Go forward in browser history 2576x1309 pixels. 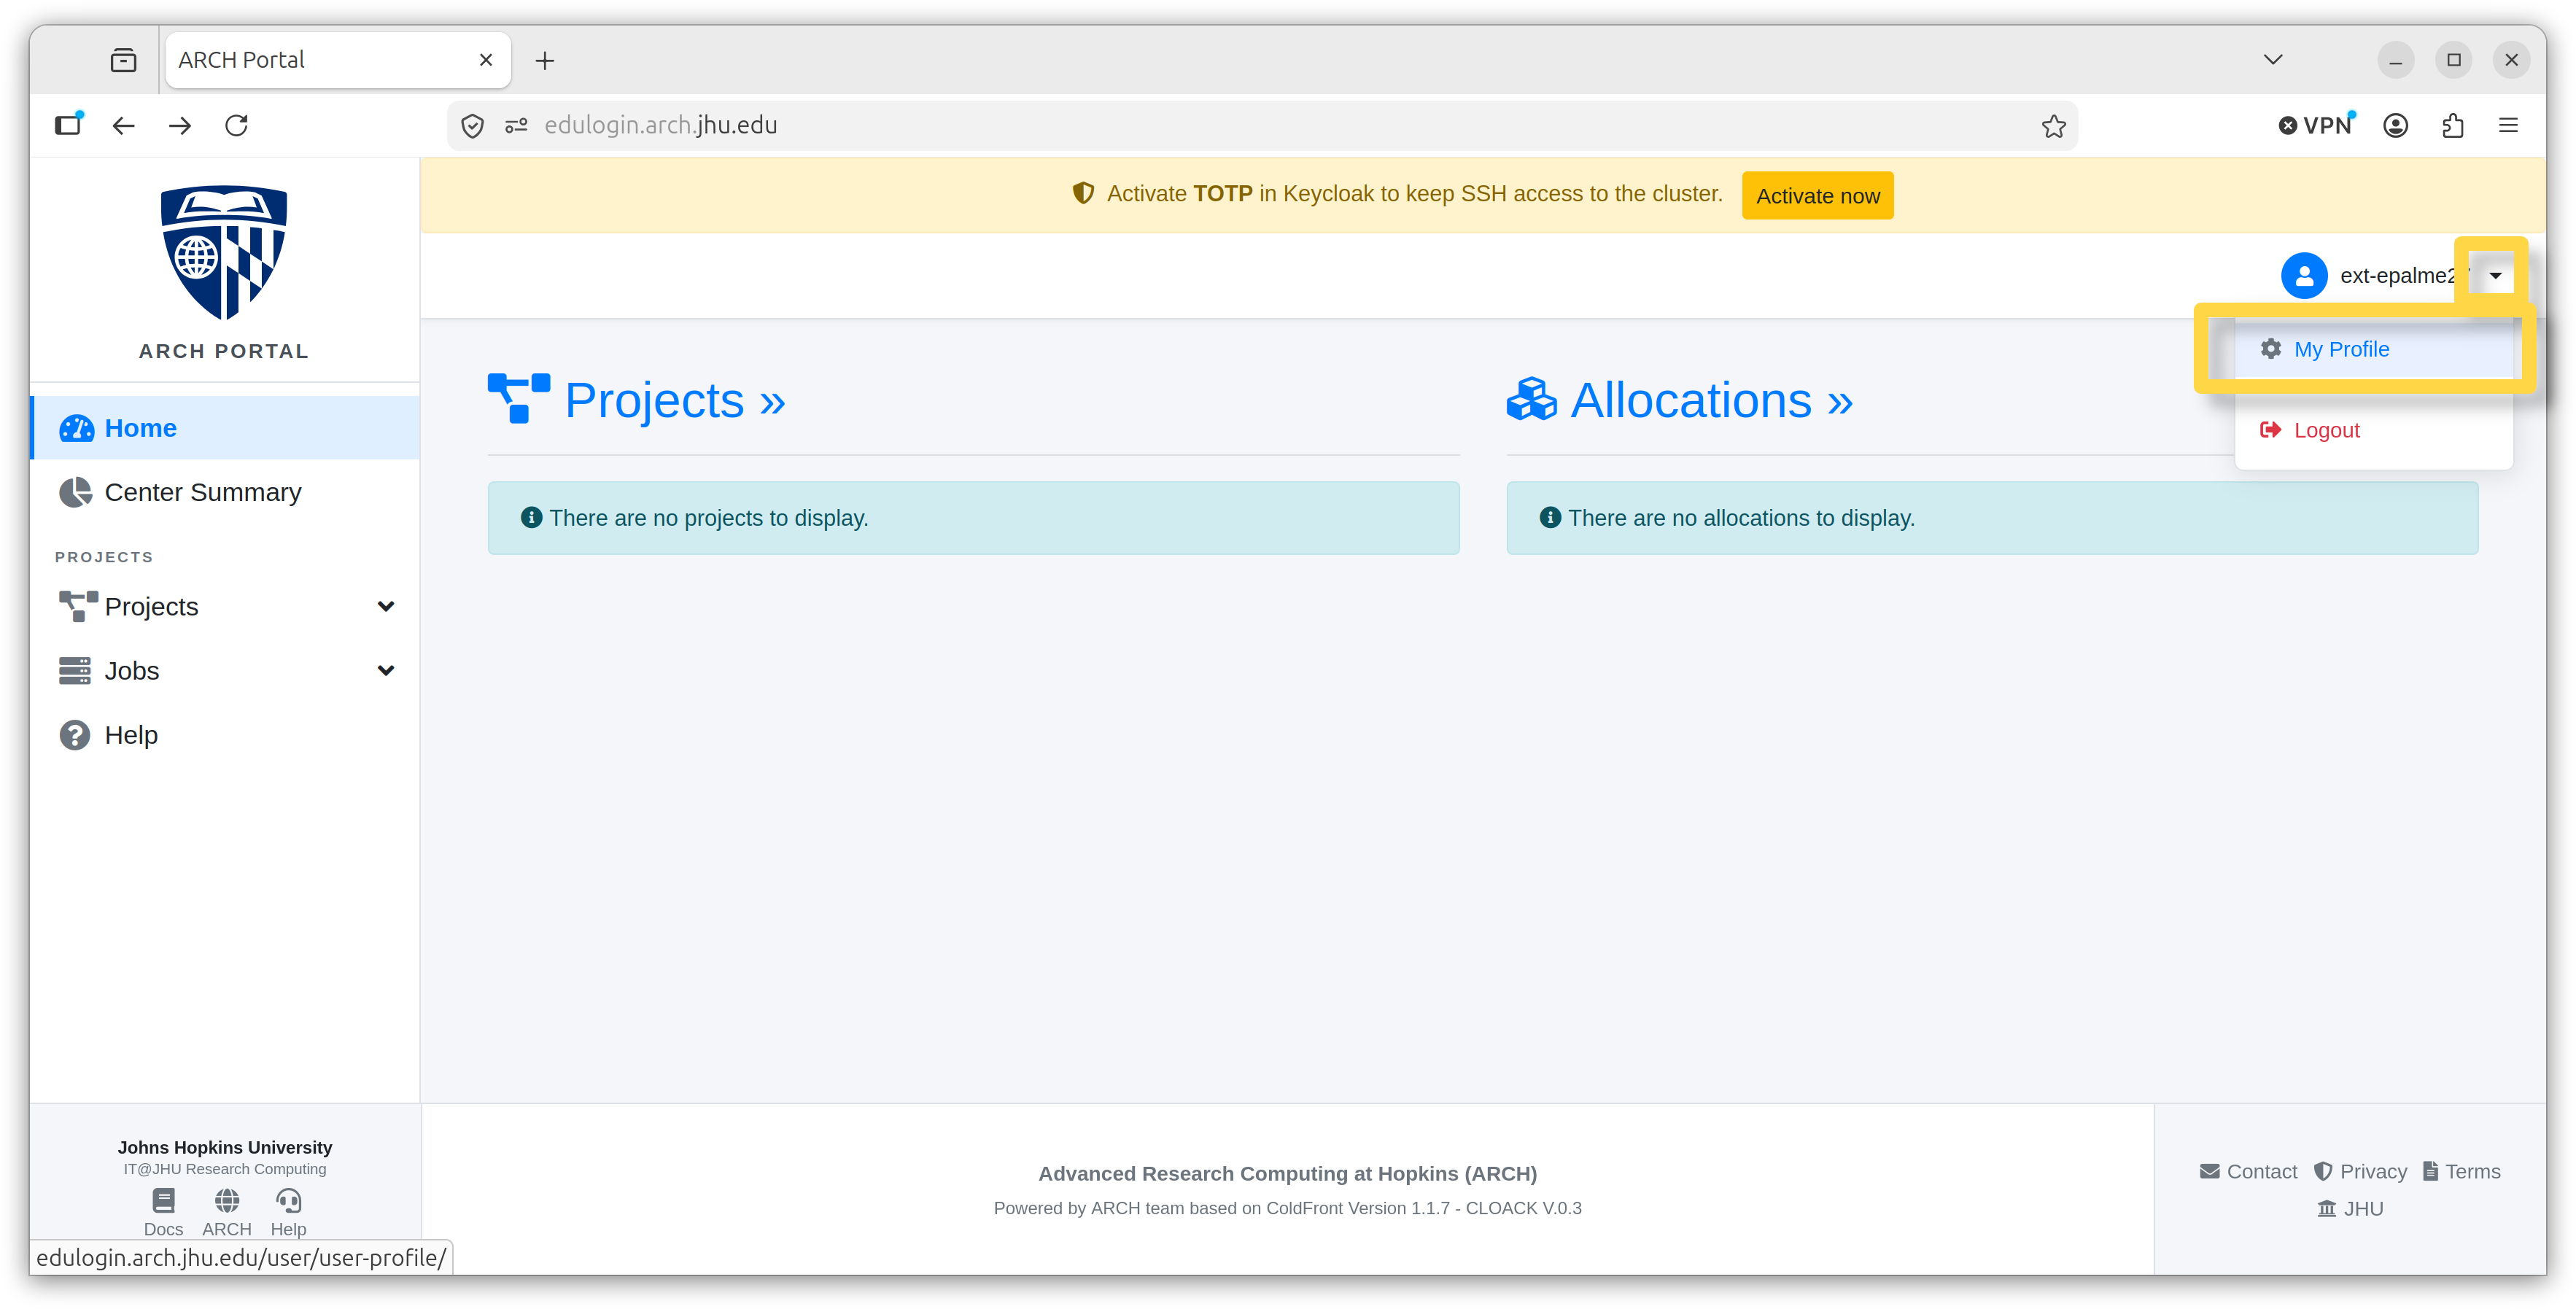click(180, 125)
